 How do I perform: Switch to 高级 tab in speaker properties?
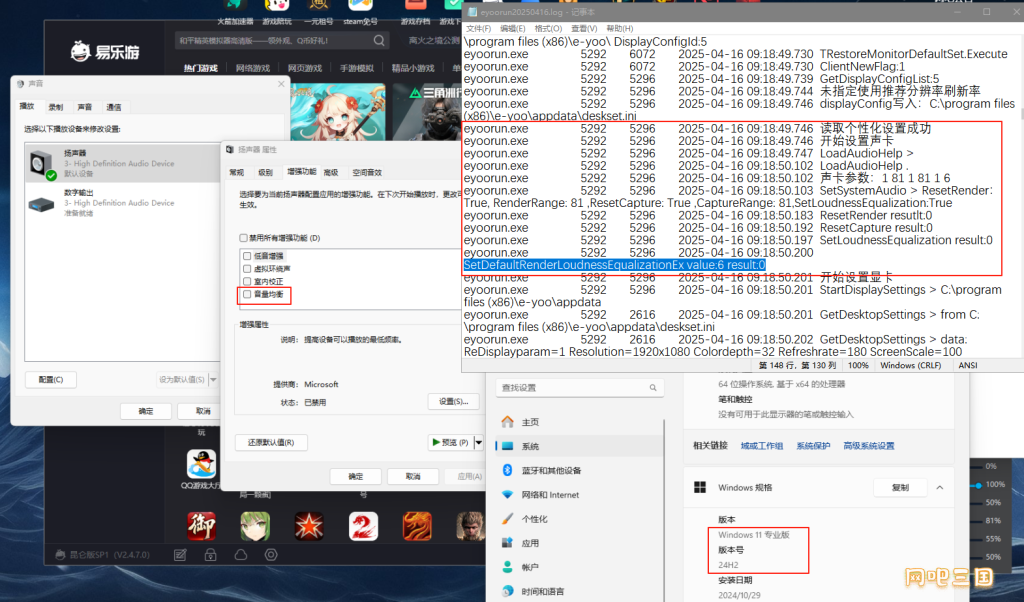331,172
